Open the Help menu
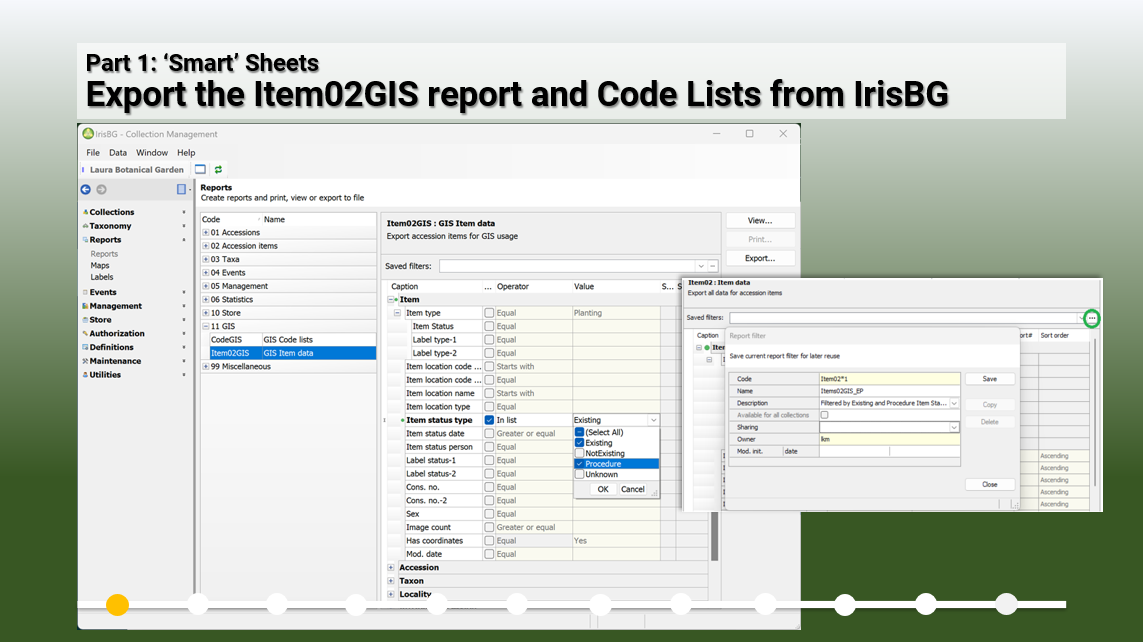Screen dimensions: 1143x642 click(185, 152)
